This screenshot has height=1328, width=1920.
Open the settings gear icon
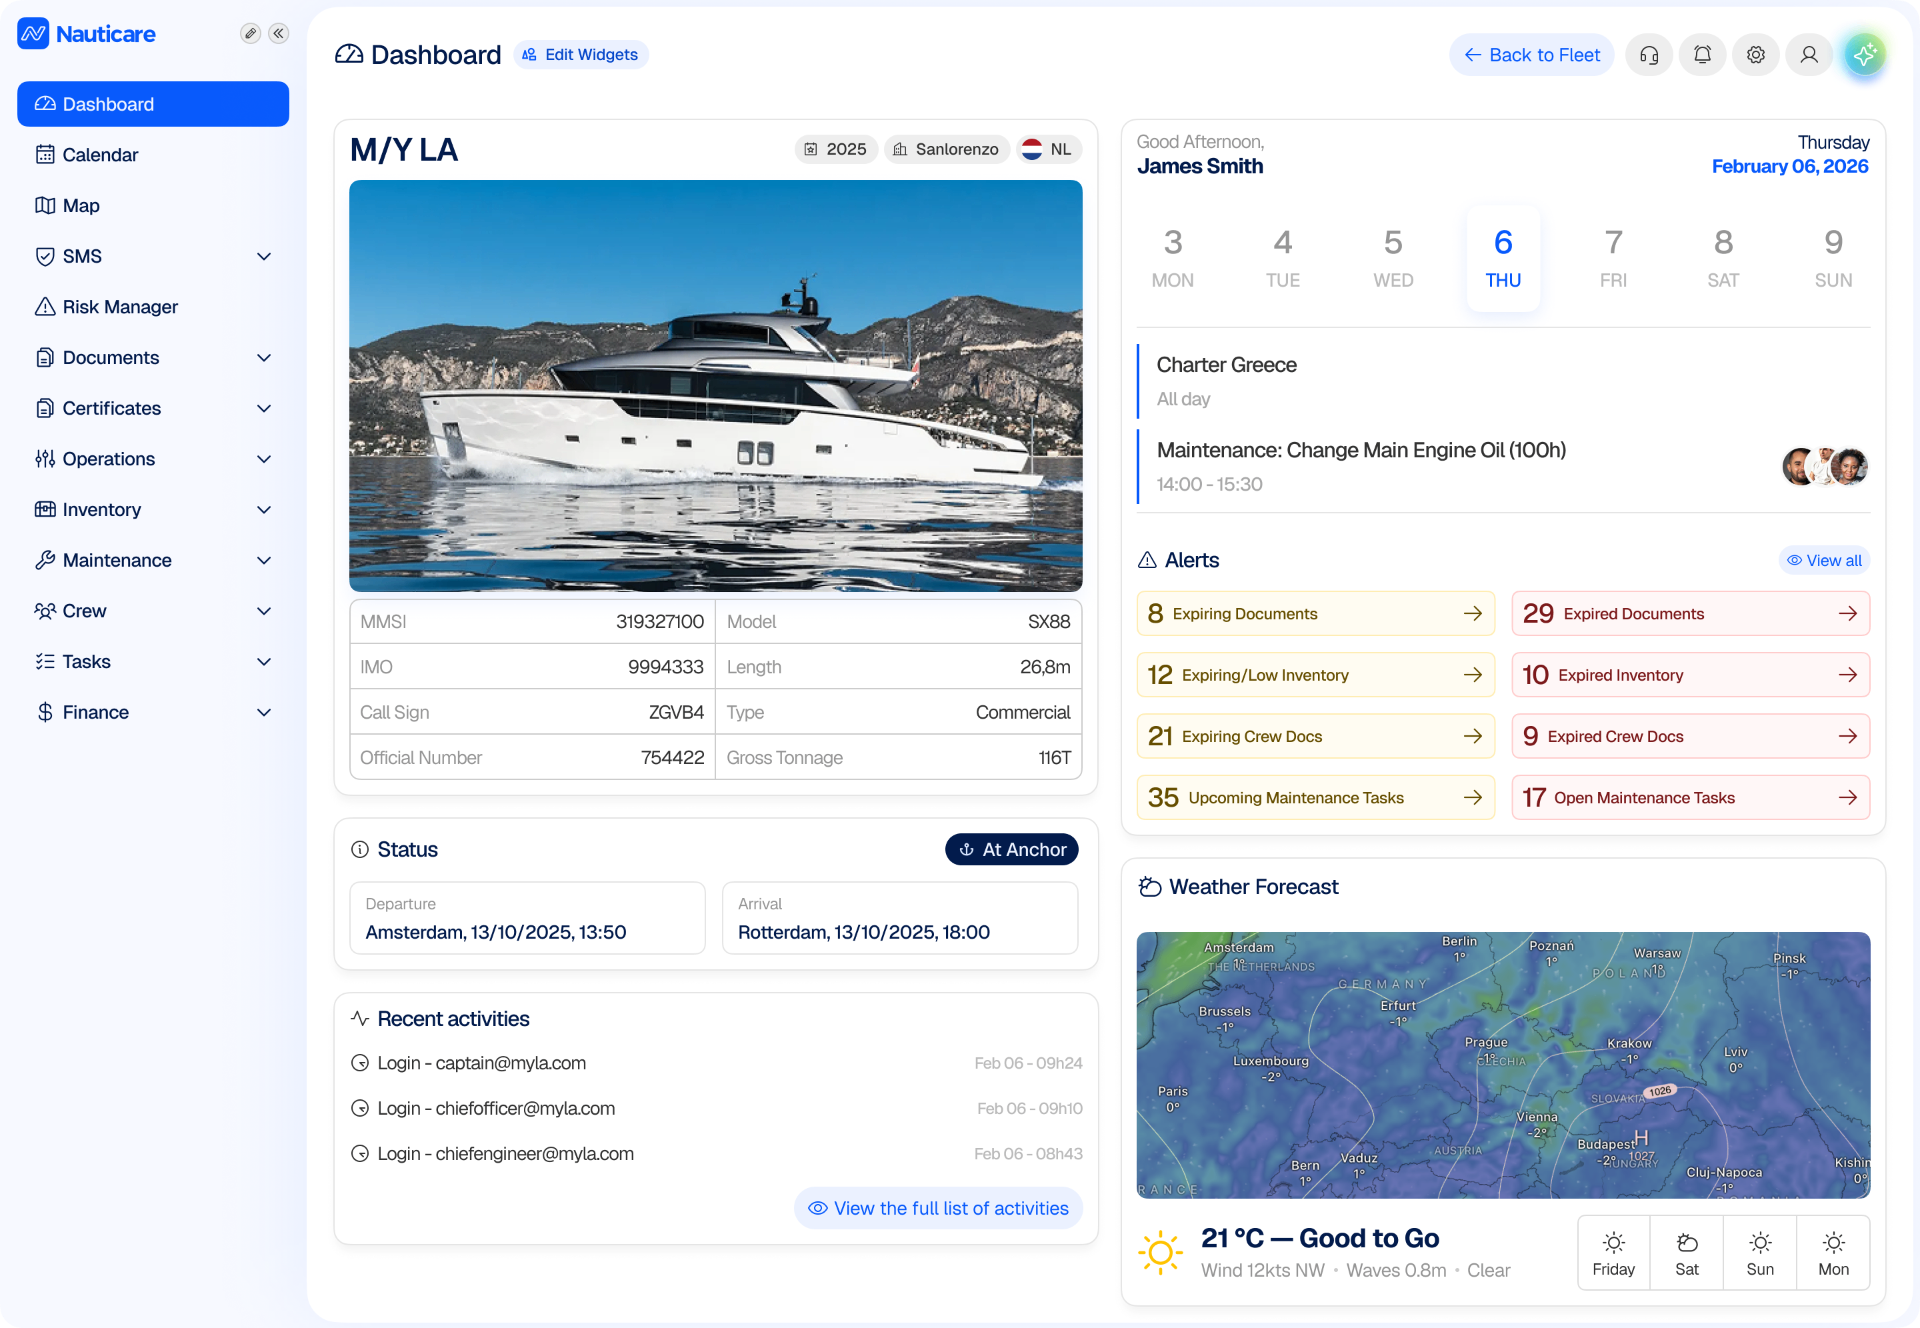(x=1756, y=55)
